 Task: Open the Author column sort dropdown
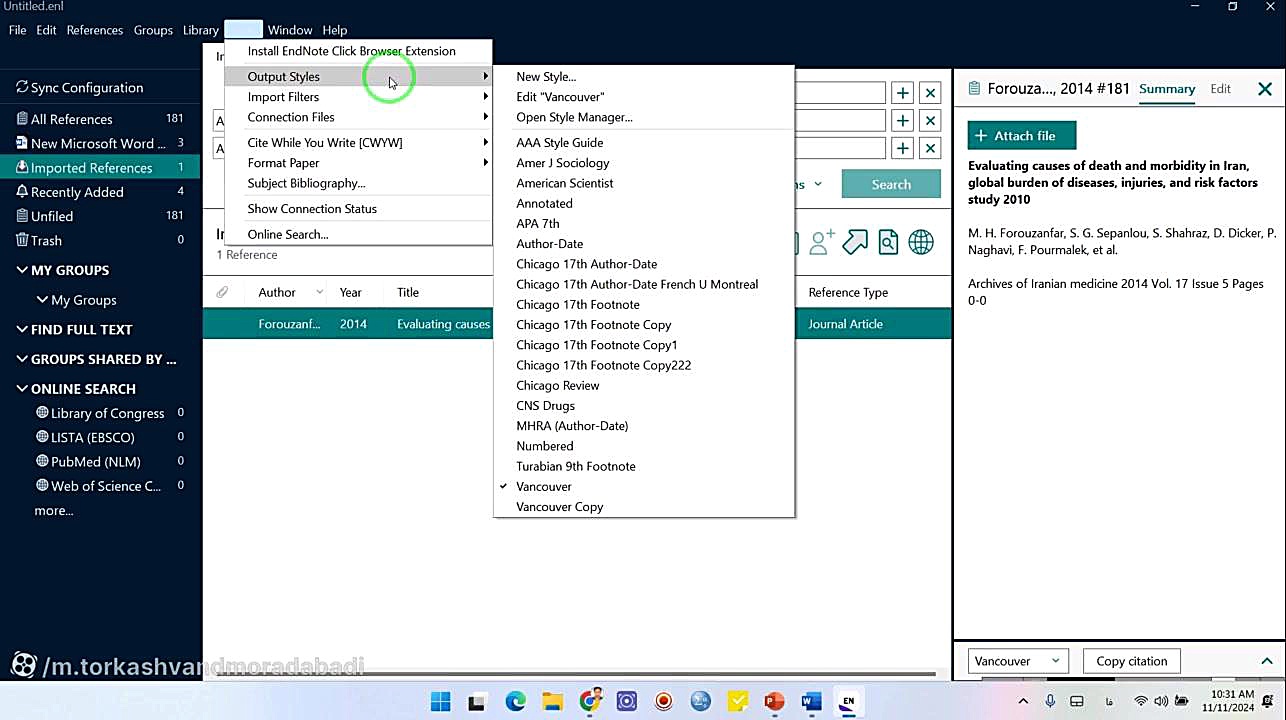click(x=319, y=292)
